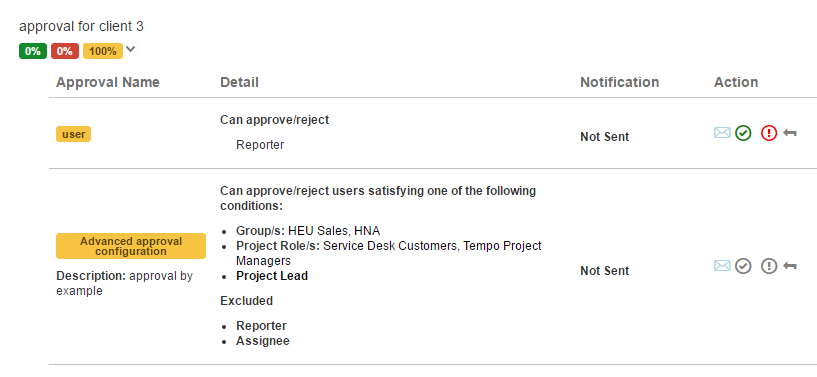Screen dimensions: 817x377
Task: Click grey reject exclamation icon for Advanced approval
Action: [x=769, y=266]
